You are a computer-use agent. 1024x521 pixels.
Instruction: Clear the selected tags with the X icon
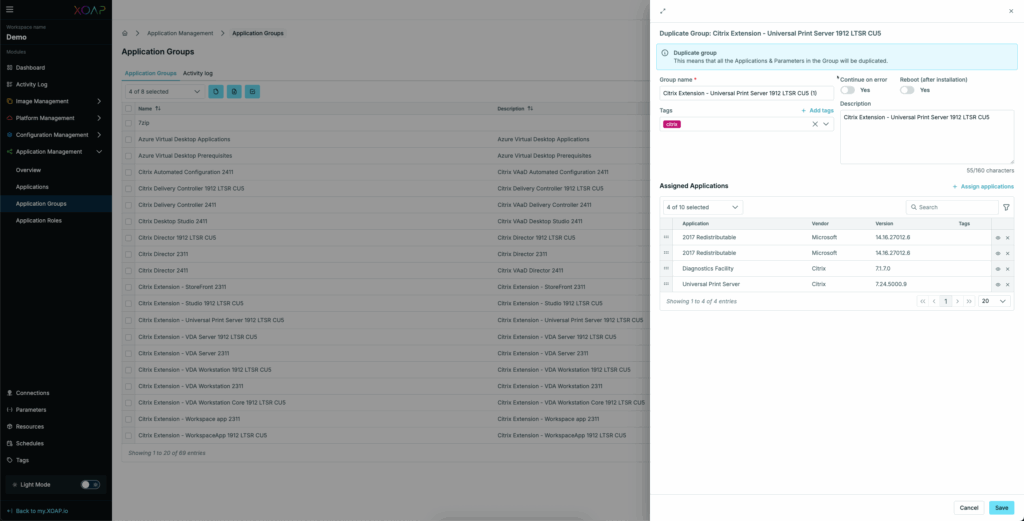(x=814, y=124)
